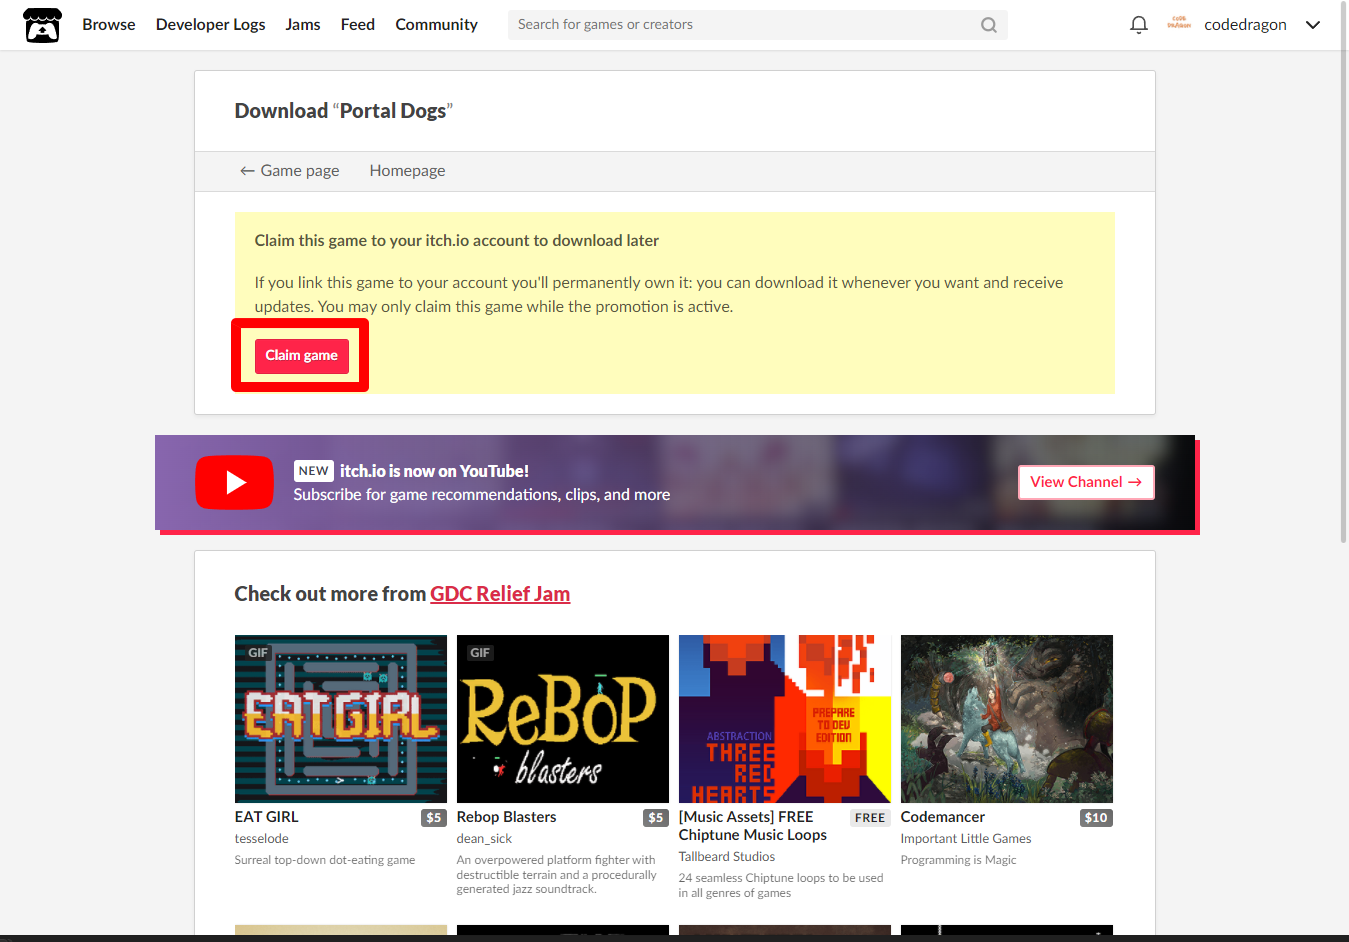Open EAT GIRL game thumbnail
Viewport: 1349px width, 942px height.
341,719
